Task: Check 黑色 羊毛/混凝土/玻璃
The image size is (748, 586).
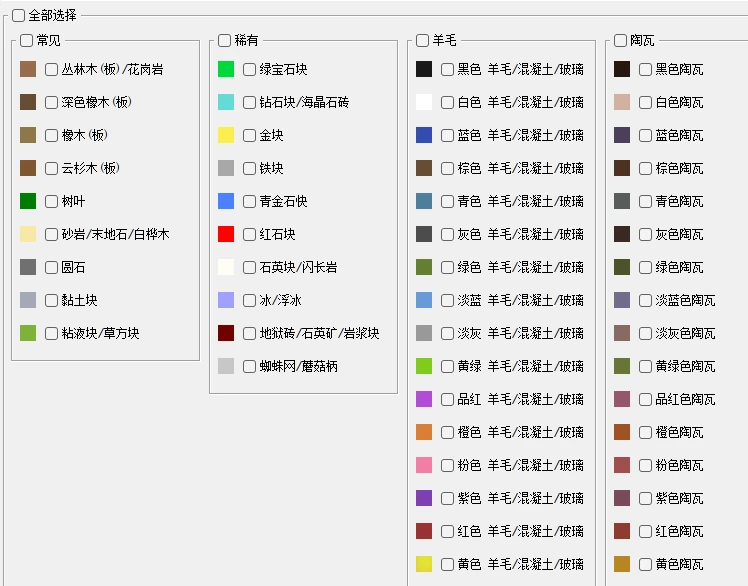Action: pos(447,69)
